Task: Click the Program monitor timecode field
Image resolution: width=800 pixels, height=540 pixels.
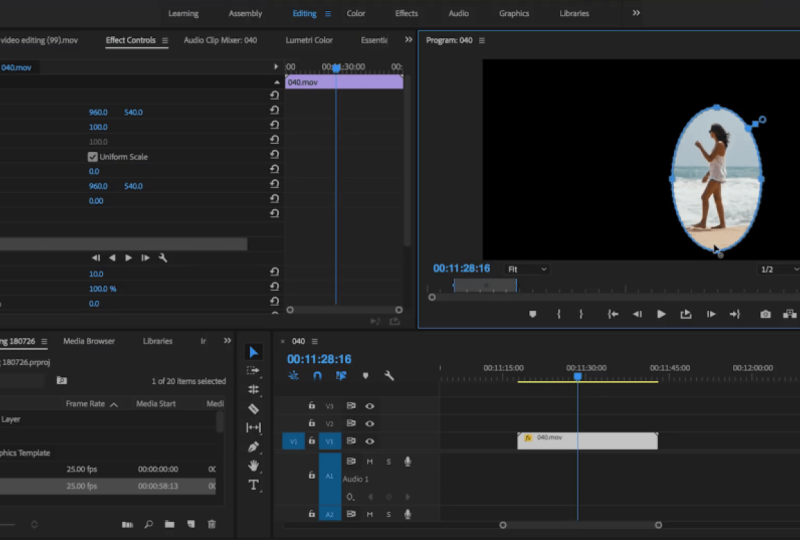Action: pyautogui.click(x=462, y=268)
